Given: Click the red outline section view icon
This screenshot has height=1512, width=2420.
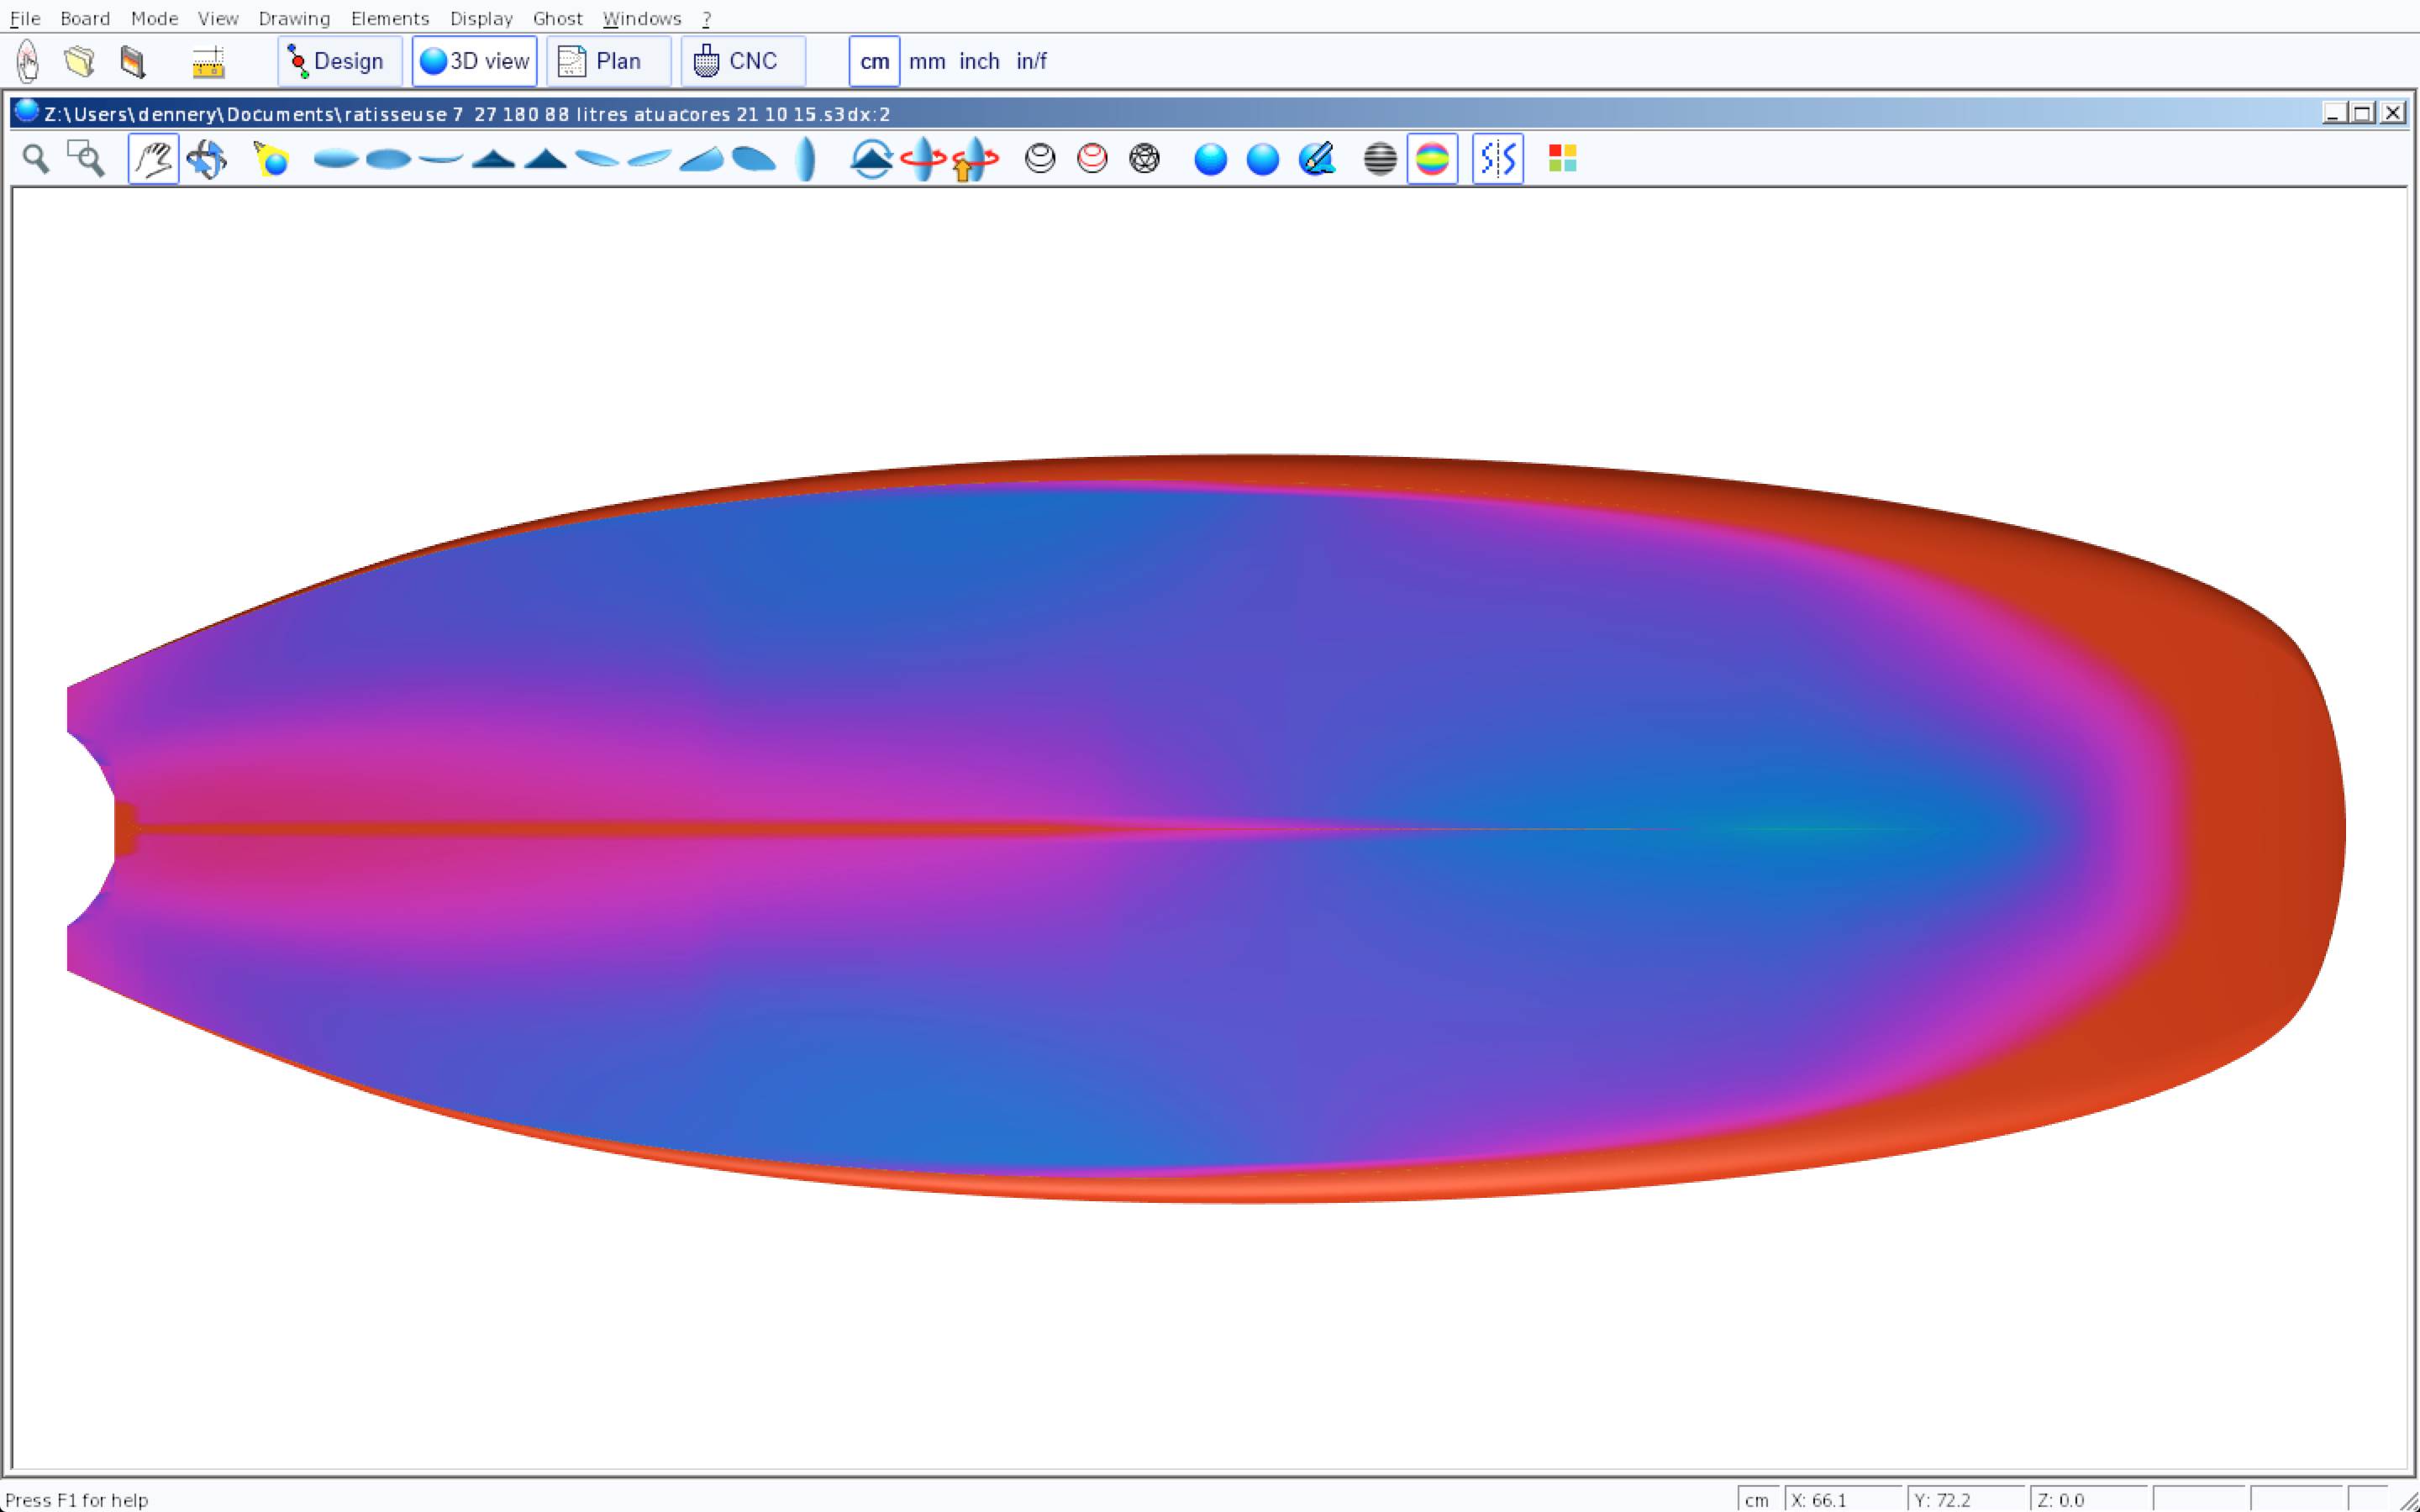Looking at the screenshot, I should point(1092,159).
